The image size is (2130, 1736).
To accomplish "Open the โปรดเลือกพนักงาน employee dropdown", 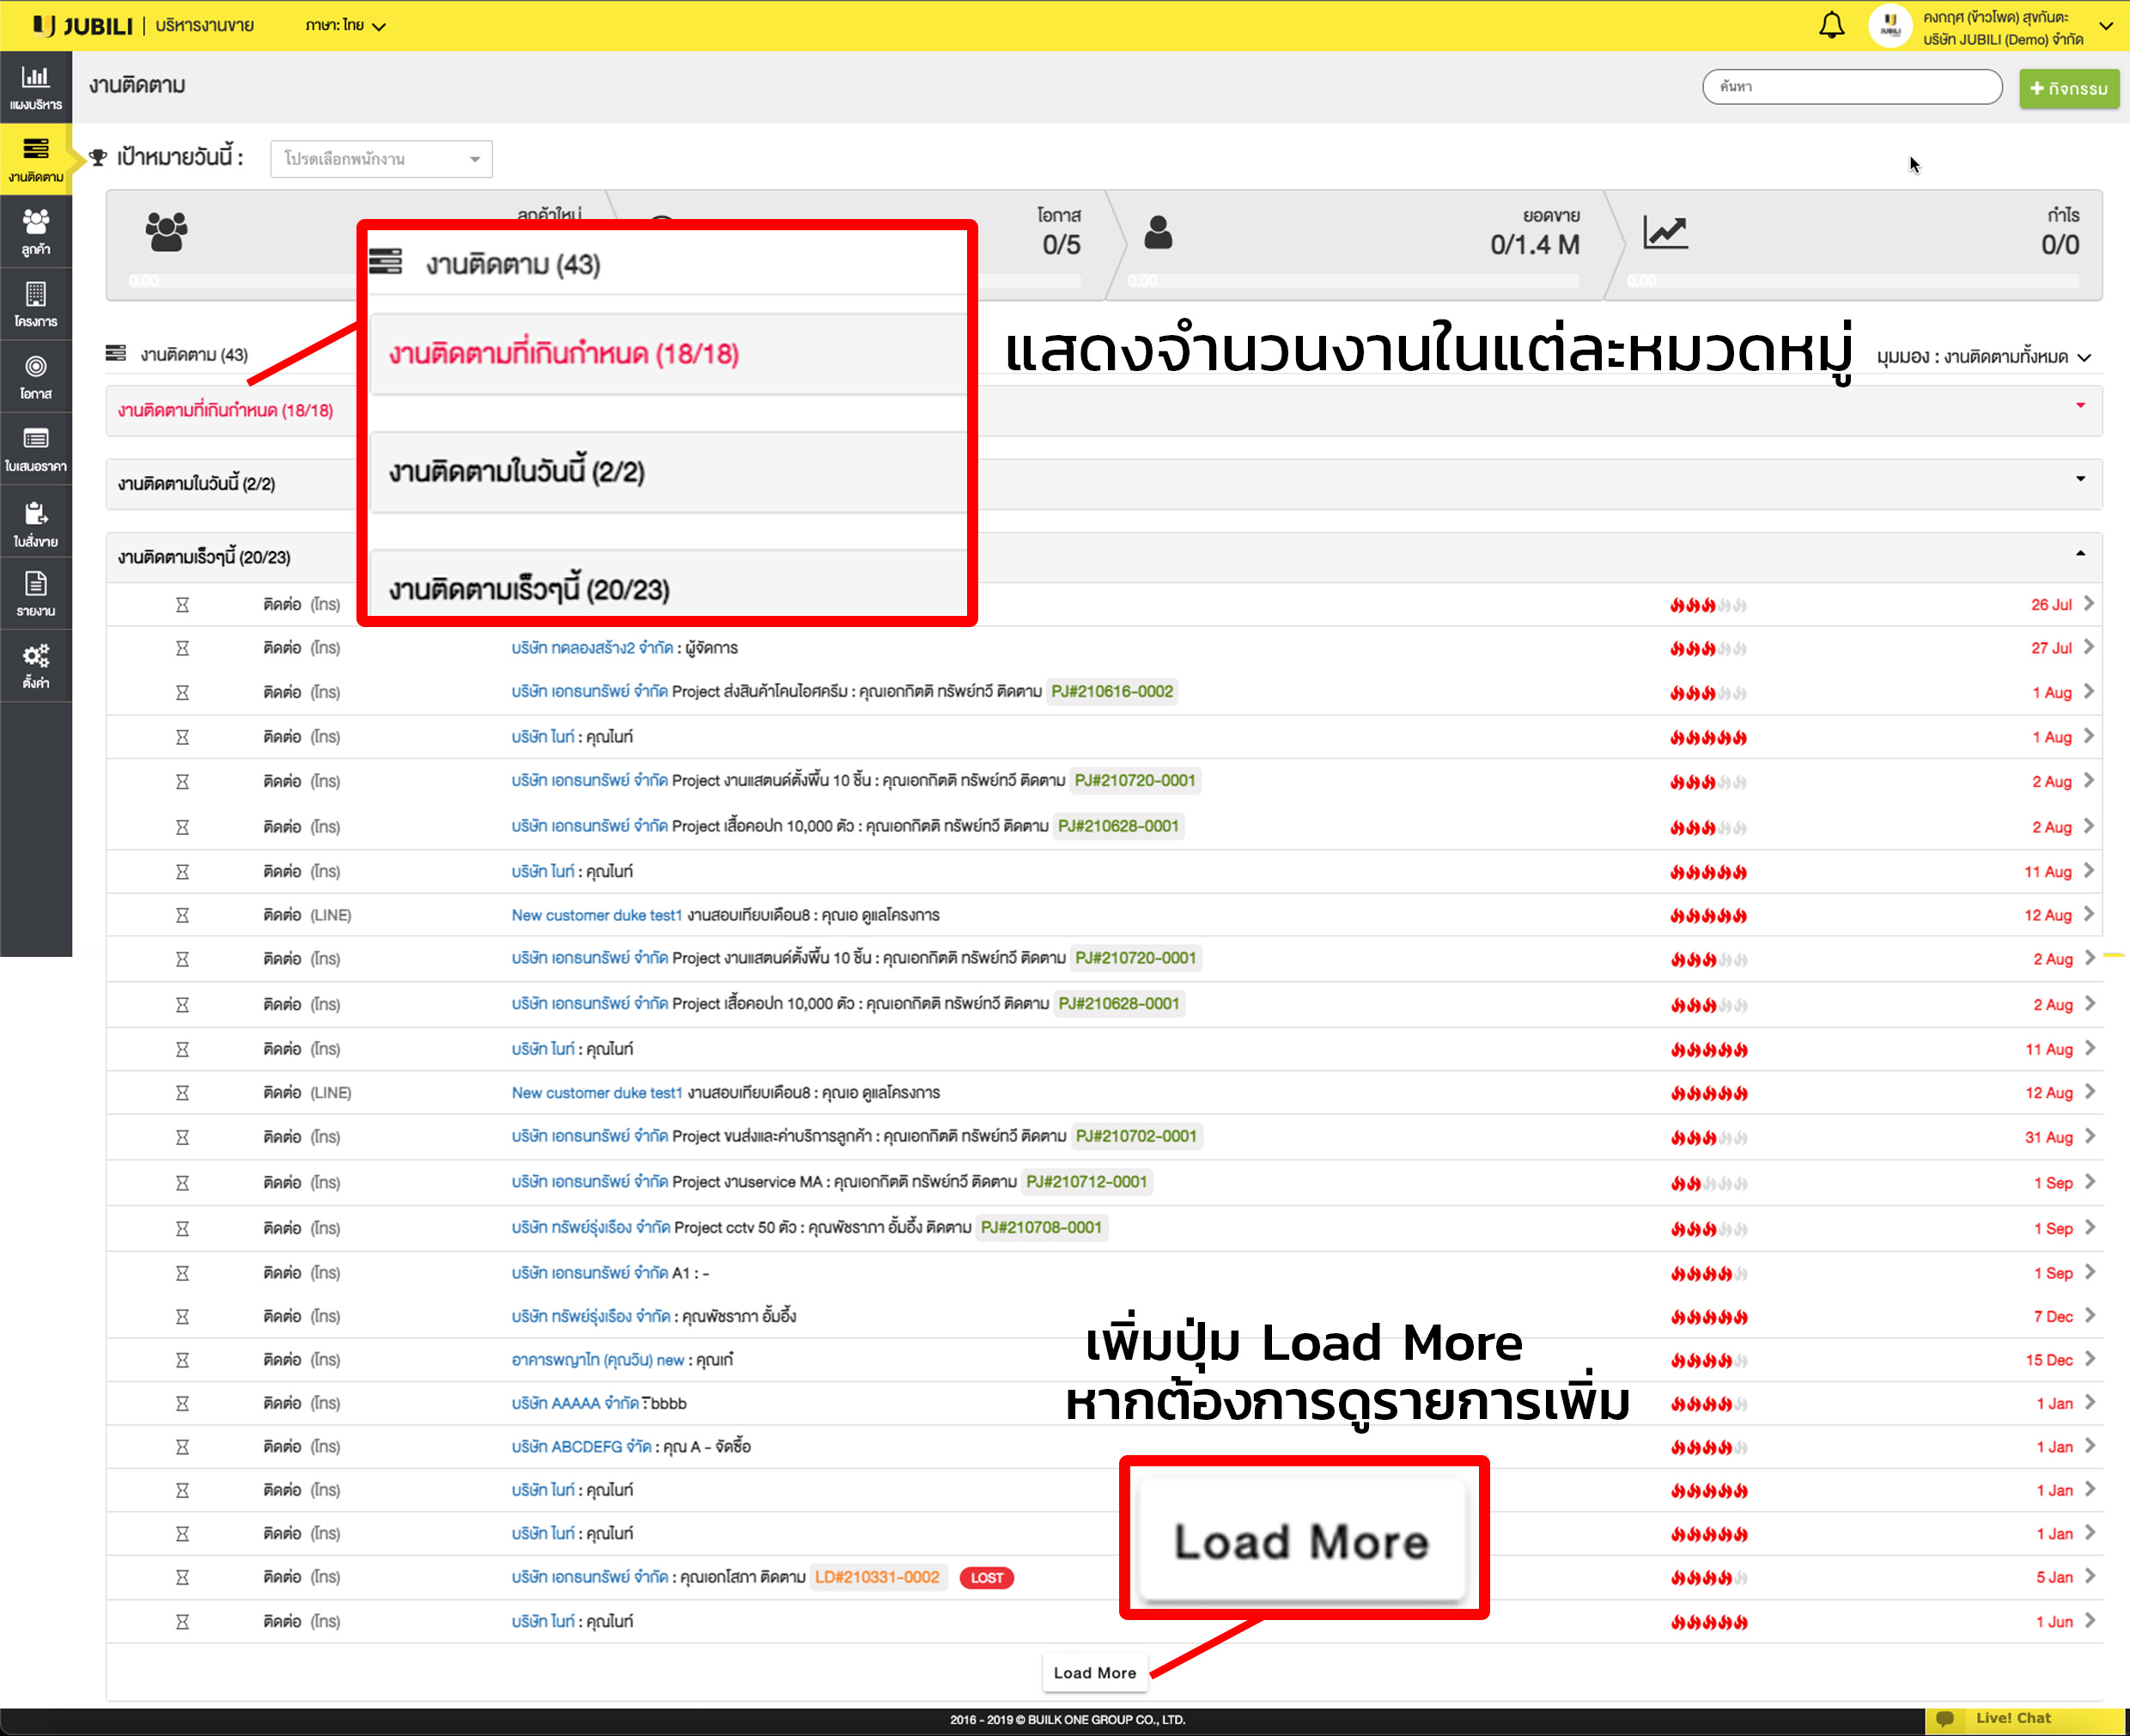I will coord(381,159).
